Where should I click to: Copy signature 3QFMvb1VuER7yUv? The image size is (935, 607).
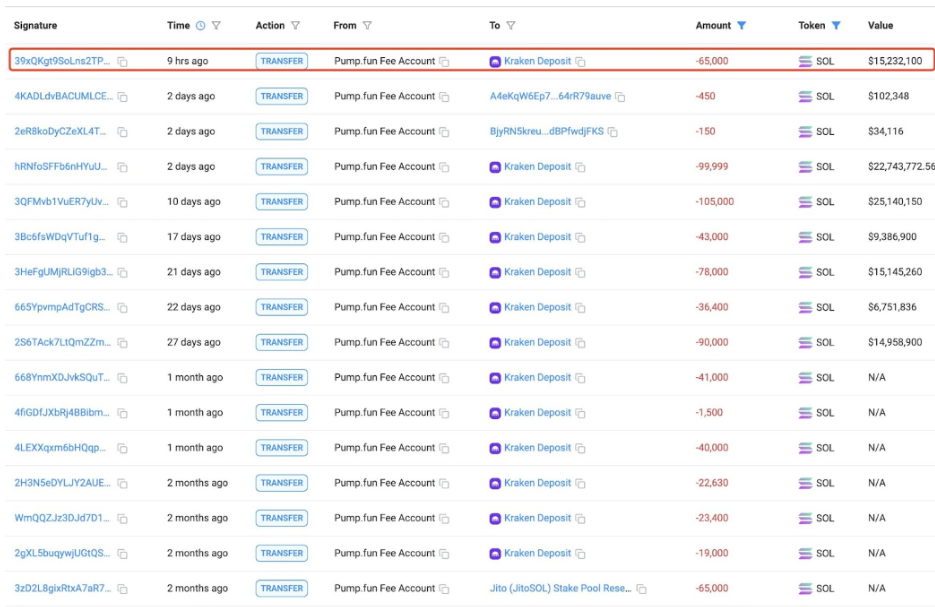click(x=122, y=202)
